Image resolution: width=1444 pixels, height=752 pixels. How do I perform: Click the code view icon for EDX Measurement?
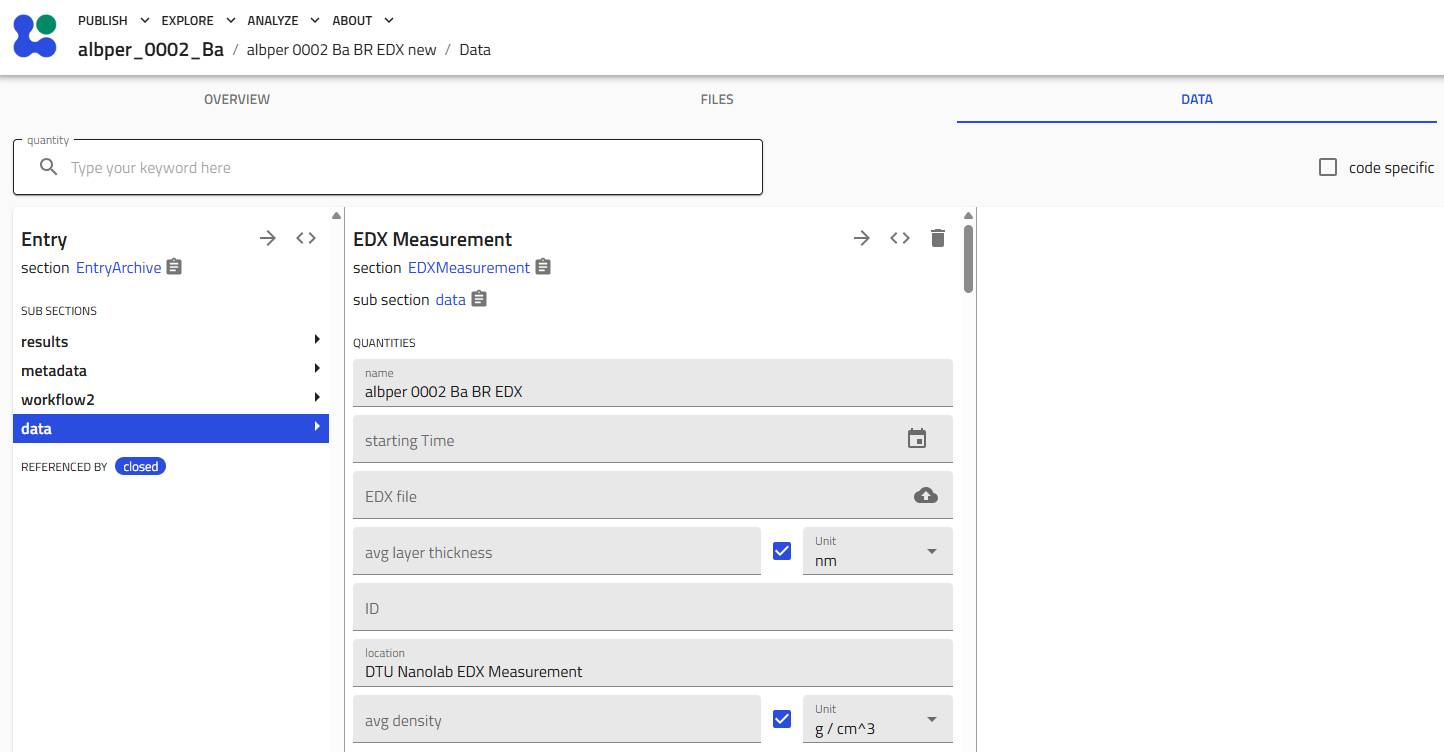point(899,238)
